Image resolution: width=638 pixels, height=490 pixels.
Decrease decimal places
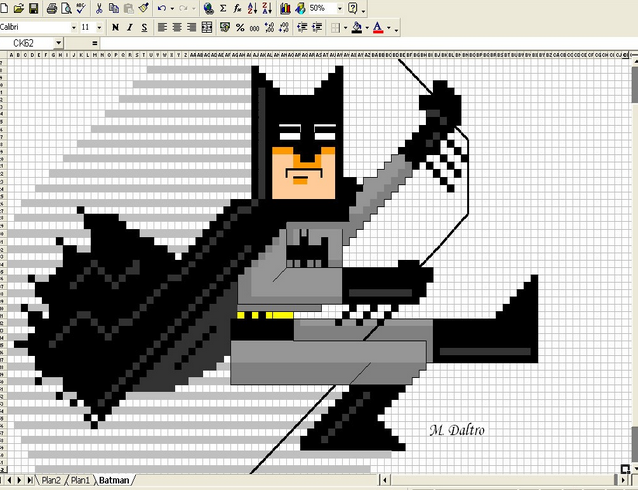pos(284,27)
